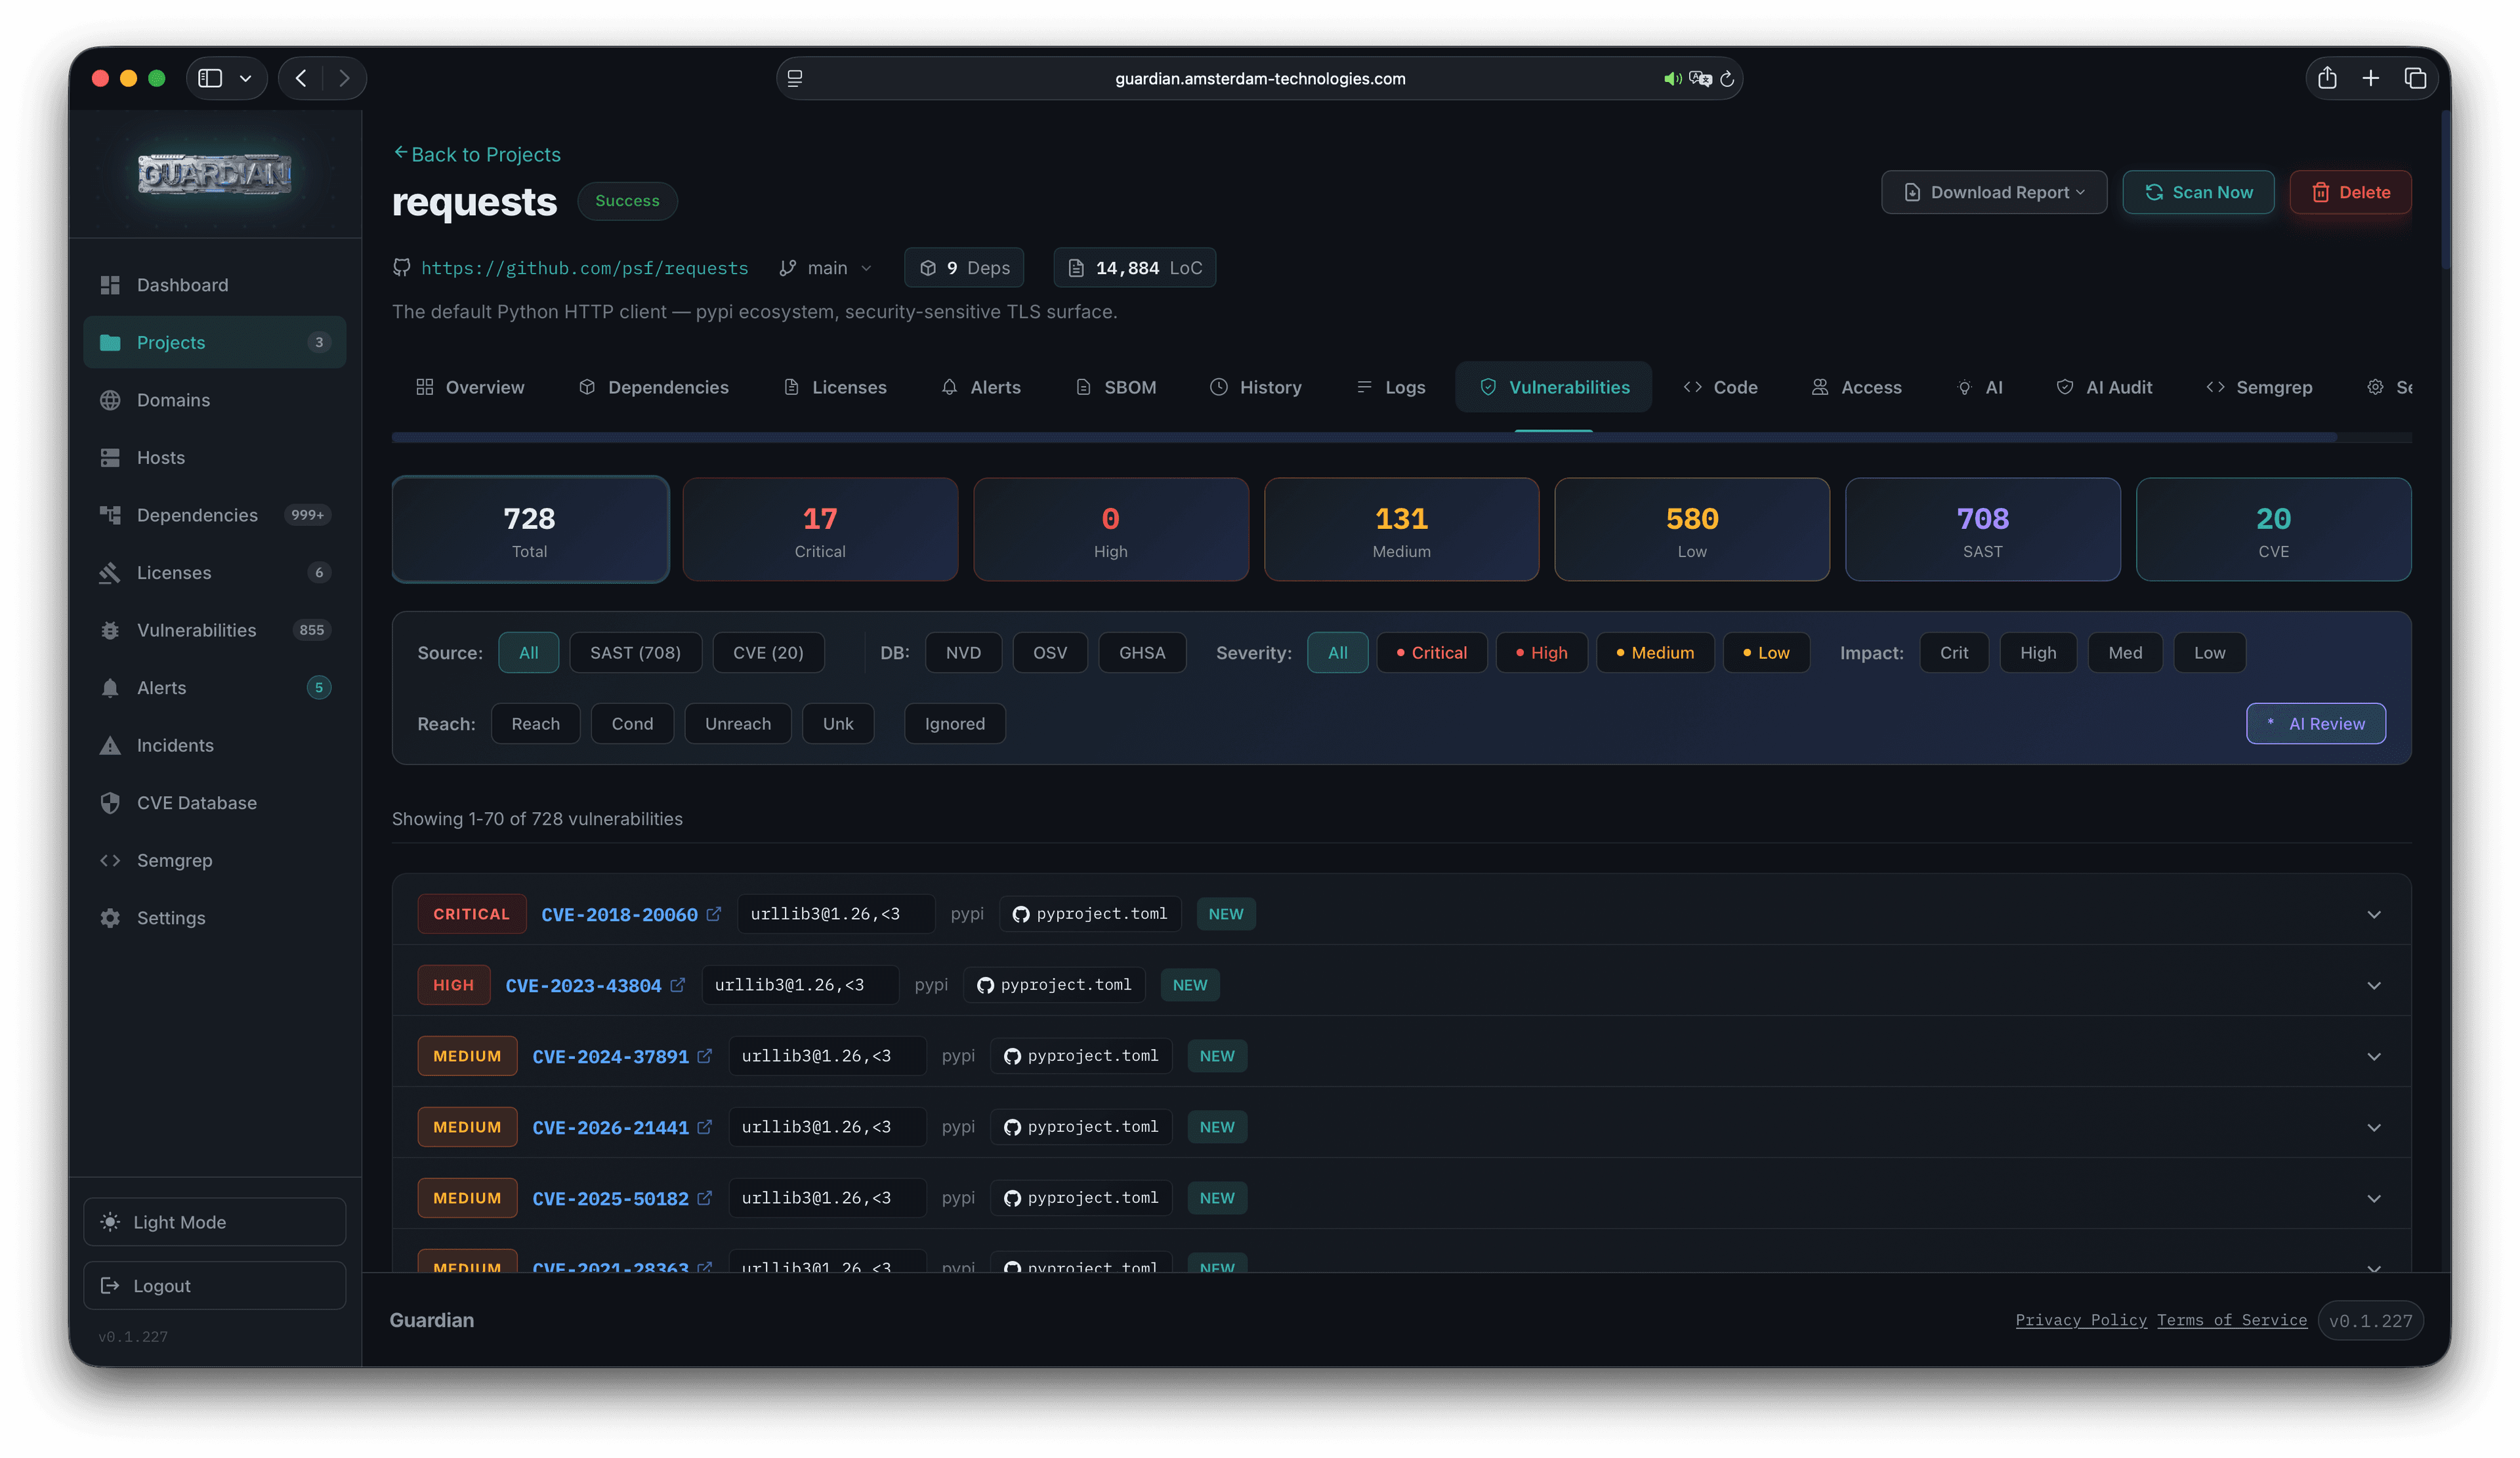
Task: Toggle the OSV database filter
Action: click(x=1050, y=653)
